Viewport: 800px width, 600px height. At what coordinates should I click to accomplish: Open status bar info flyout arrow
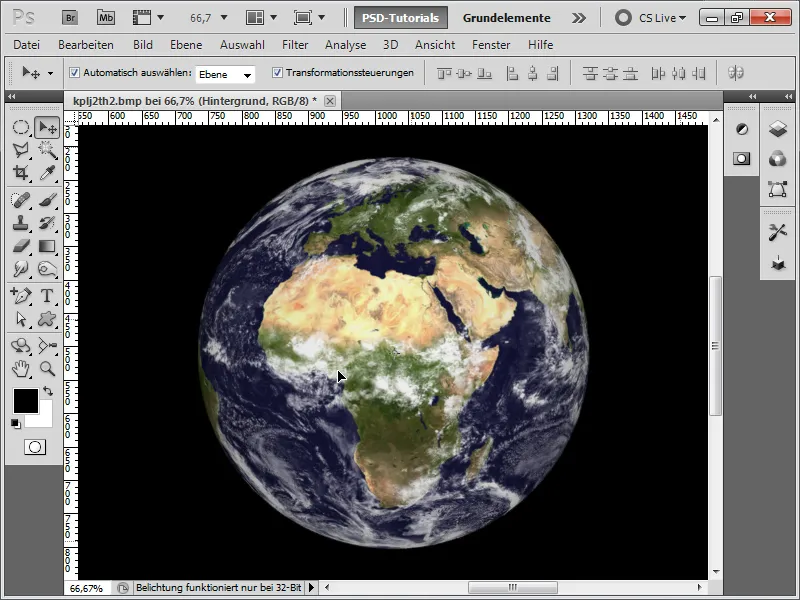(311, 588)
